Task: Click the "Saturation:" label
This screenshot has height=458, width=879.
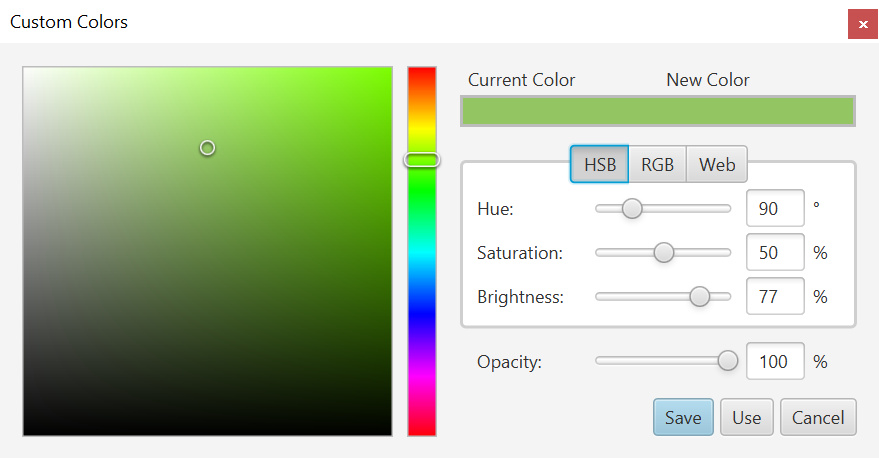Action: [520, 252]
